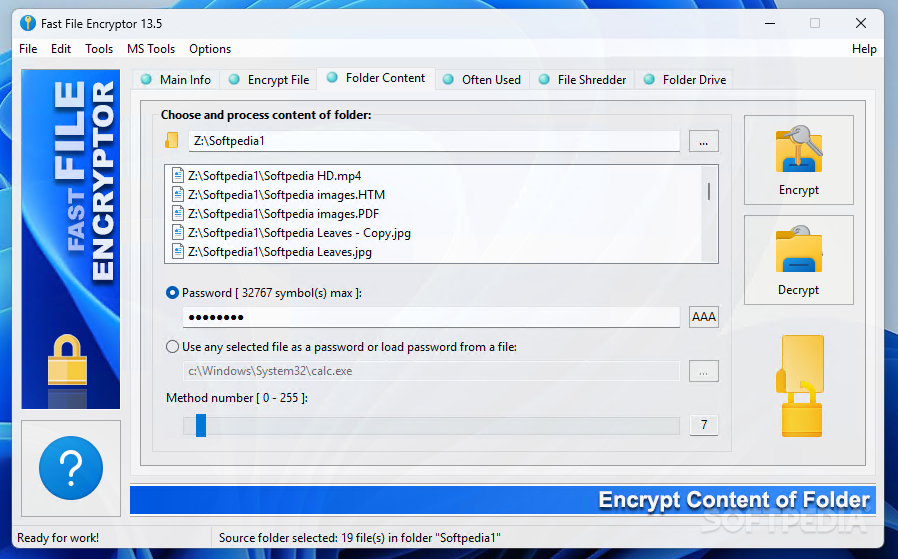
Task: Click file icon next to Softpedia Leaves - Copy.jpg
Action: point(178,232)
